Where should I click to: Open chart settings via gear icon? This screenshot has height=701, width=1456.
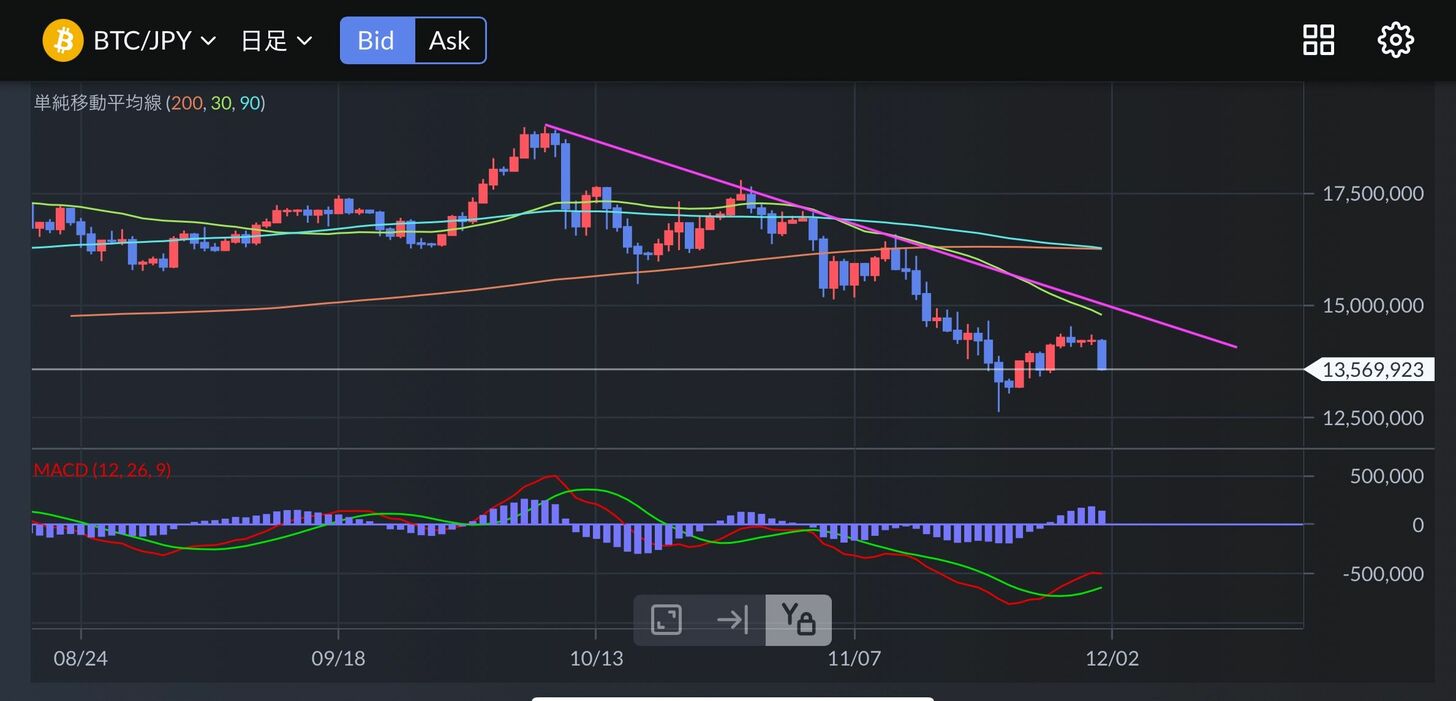(1395, 40)
